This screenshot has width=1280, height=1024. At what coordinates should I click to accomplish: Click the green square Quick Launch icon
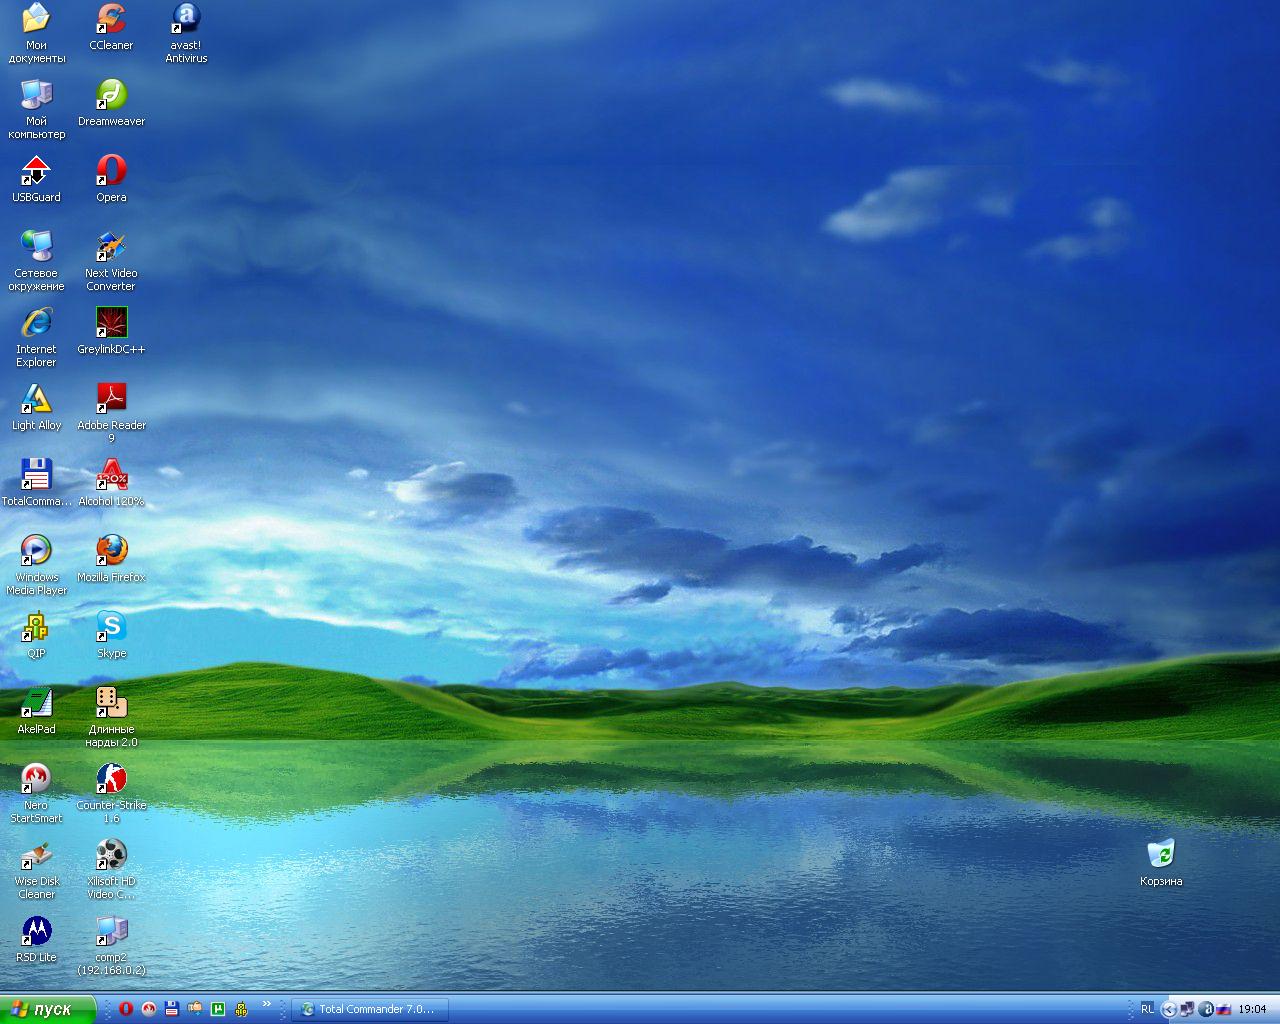coord(218,1009)
